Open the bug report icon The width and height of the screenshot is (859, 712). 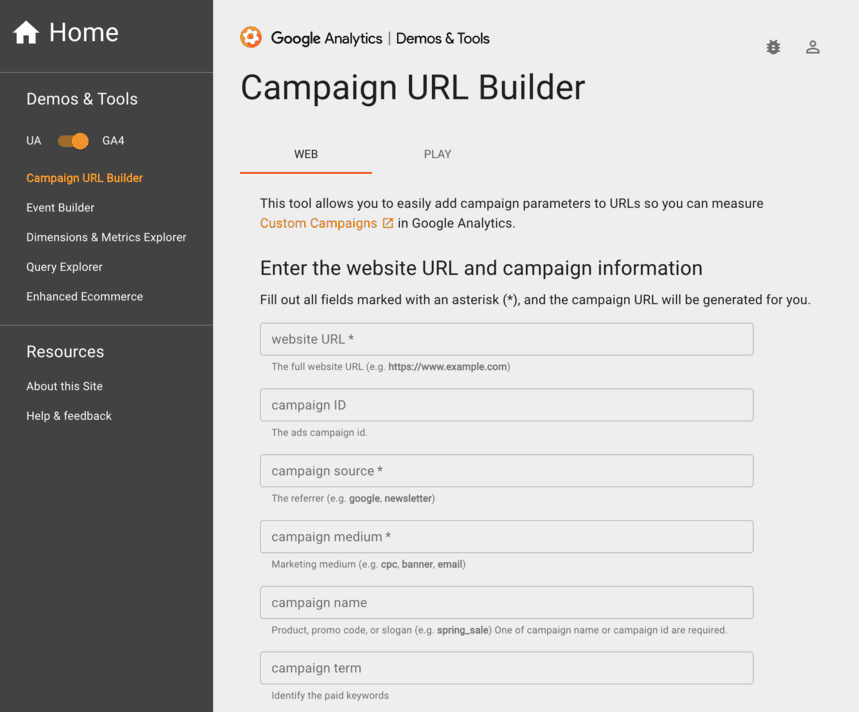[773, 47]
